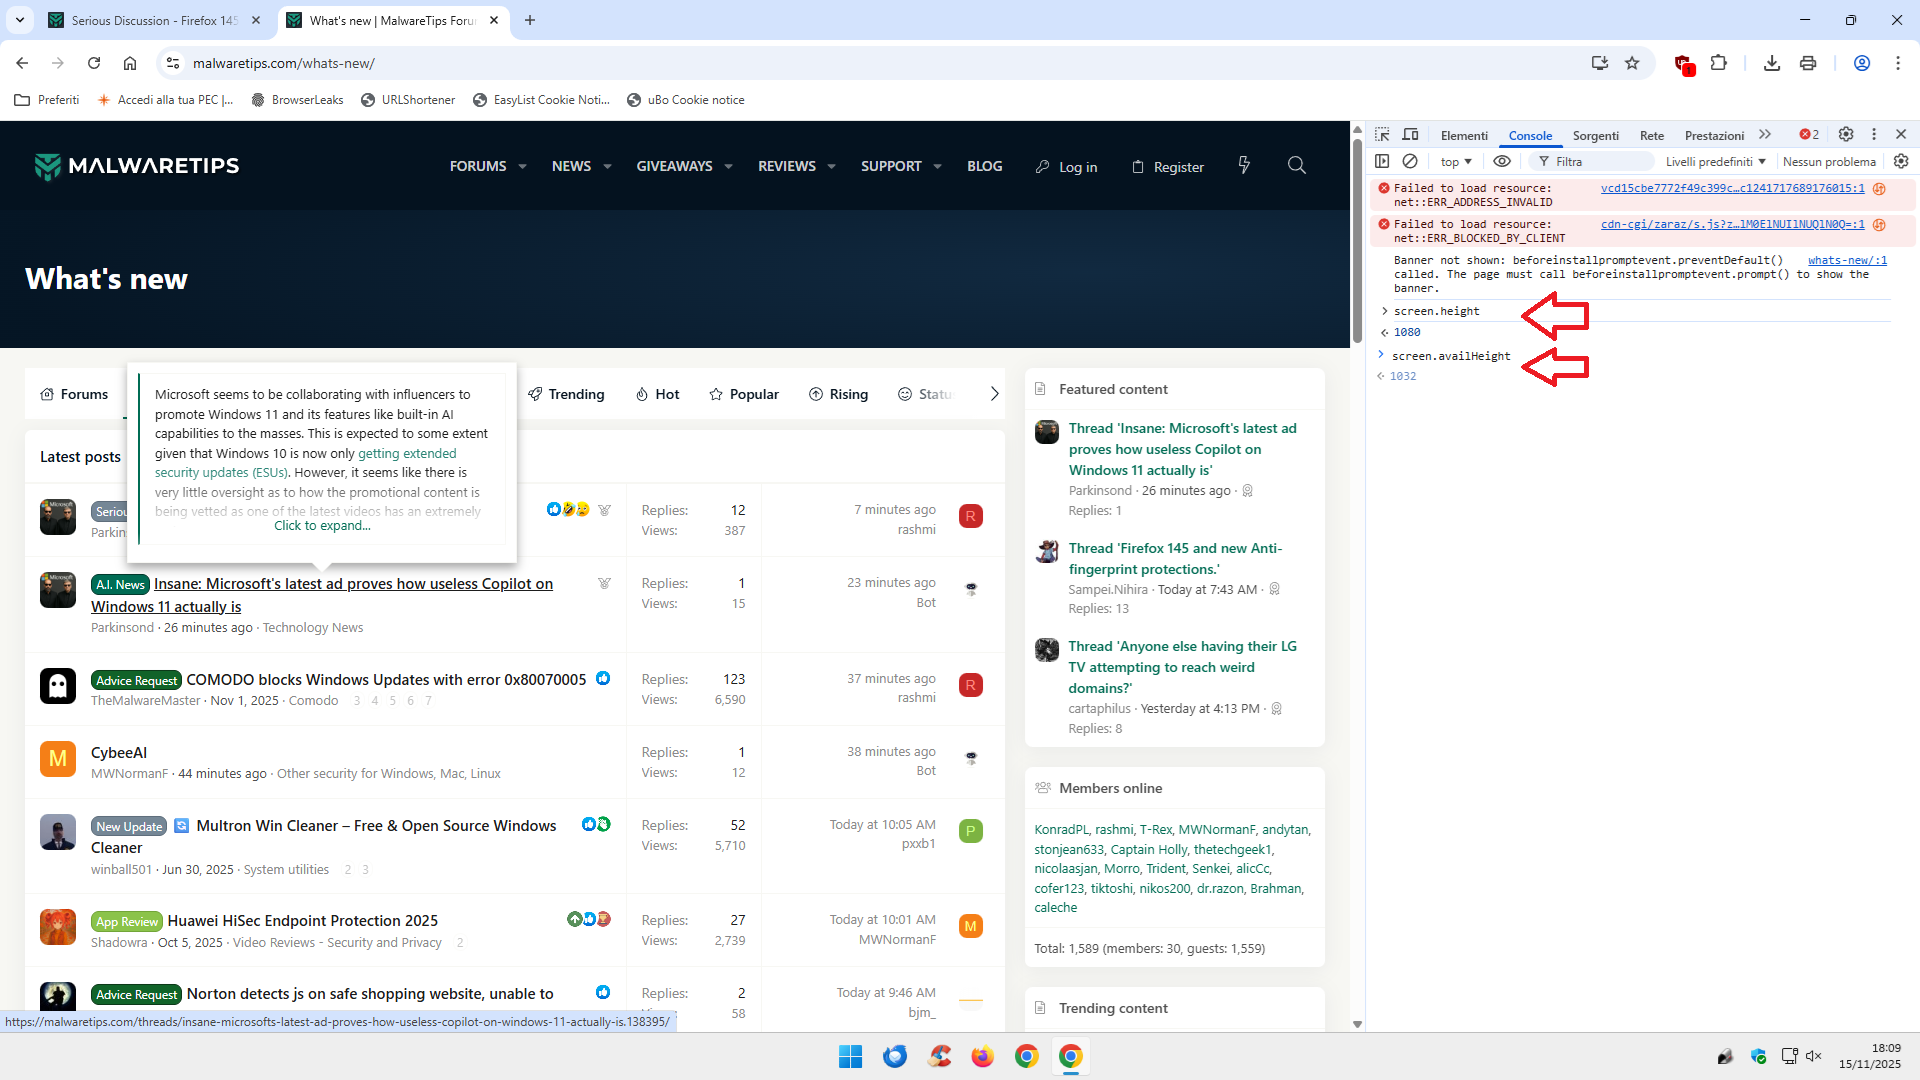Screen dimensions: 1920x1080
Task: Expand the FORUMS navigation dropdown arrow
Action: (522, 167)
